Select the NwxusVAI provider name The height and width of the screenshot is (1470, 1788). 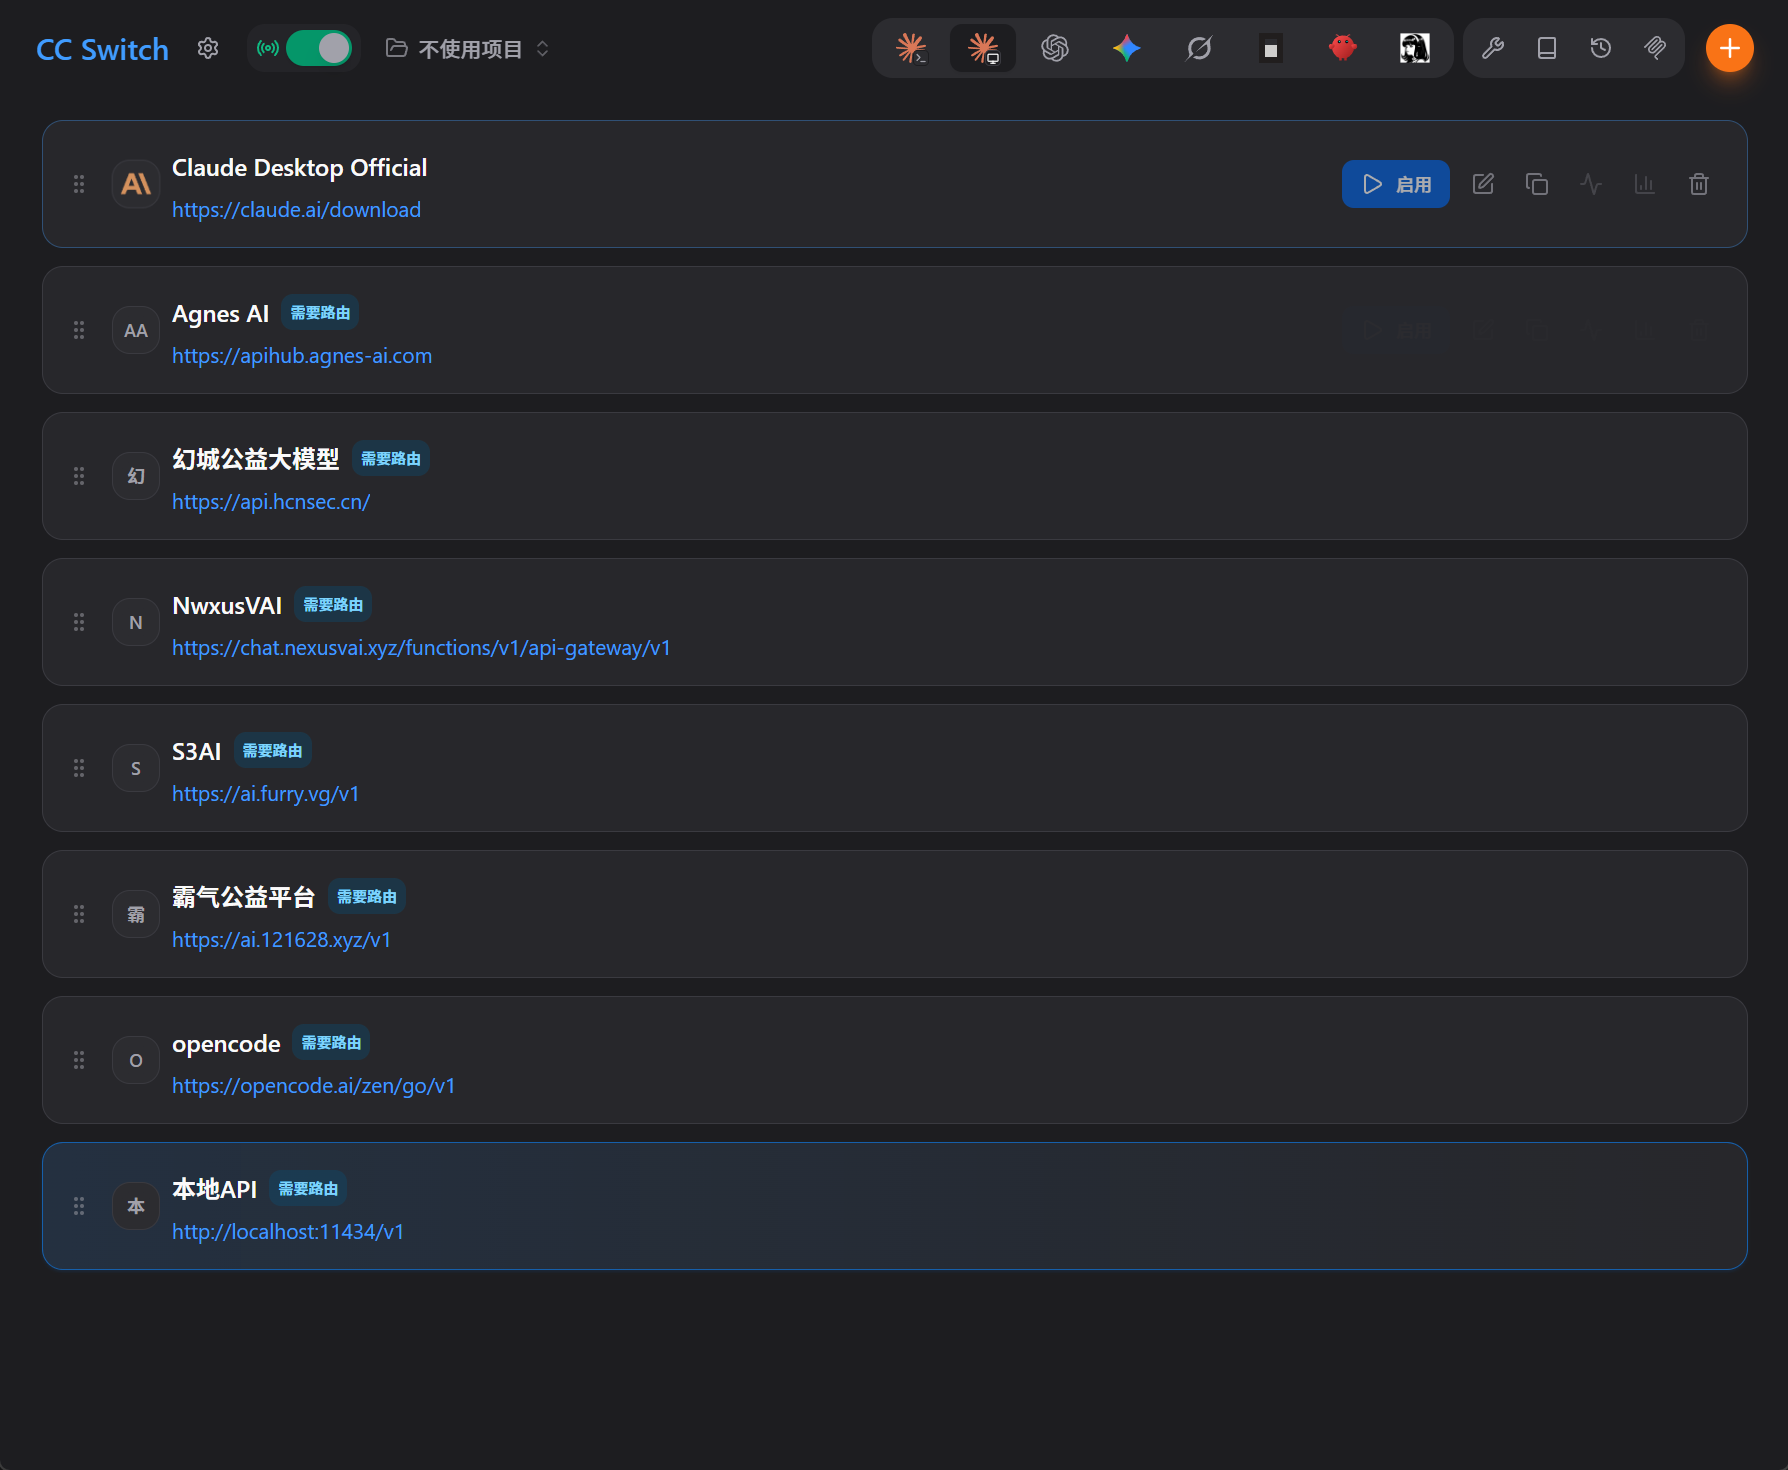227,606
